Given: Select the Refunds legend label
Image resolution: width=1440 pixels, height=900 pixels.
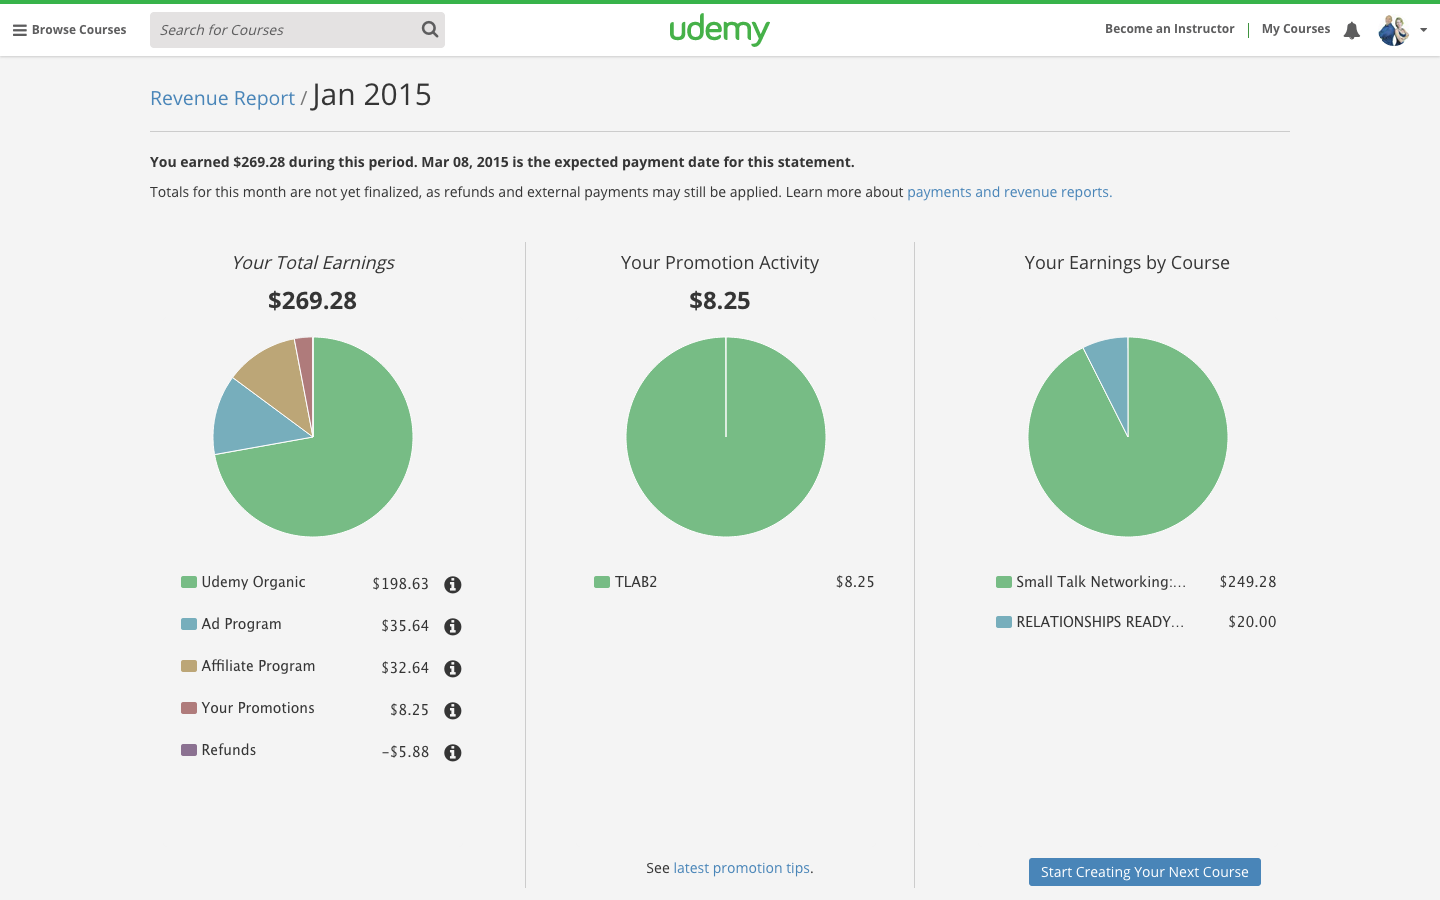Looking at the screenshot, I should [x=229, y=750].
